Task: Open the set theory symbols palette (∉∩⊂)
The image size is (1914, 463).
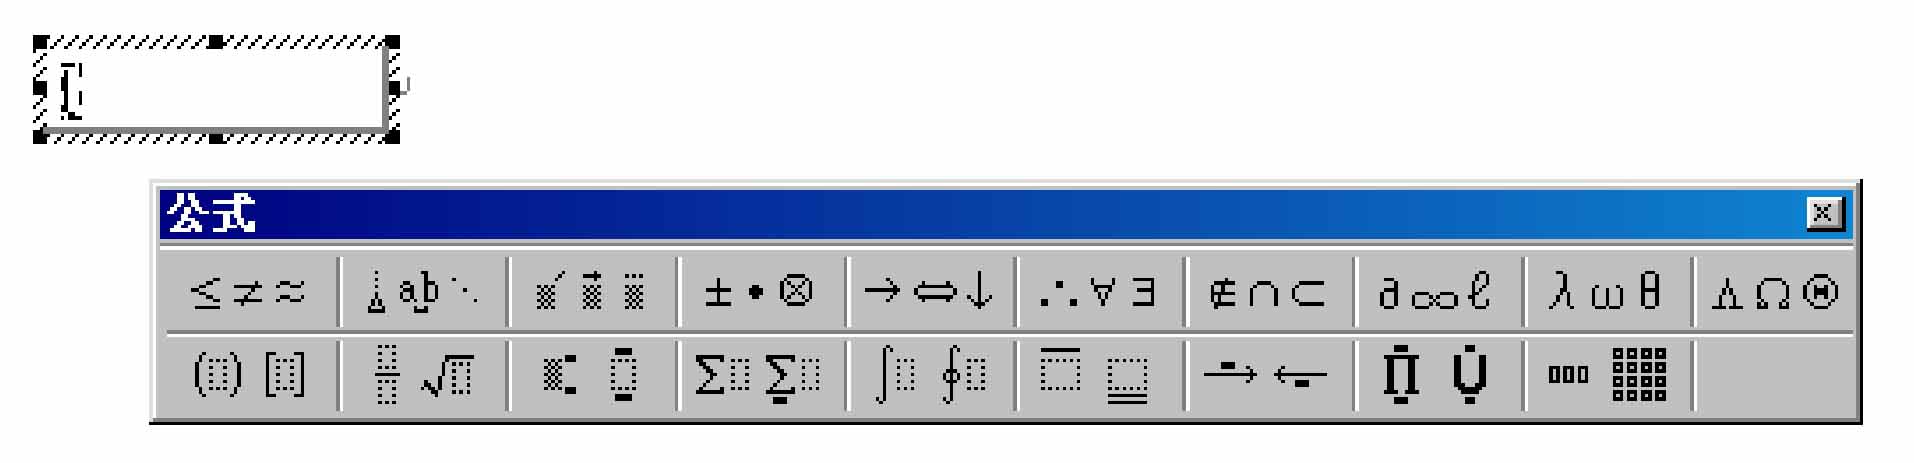Action: point(1268,292)
